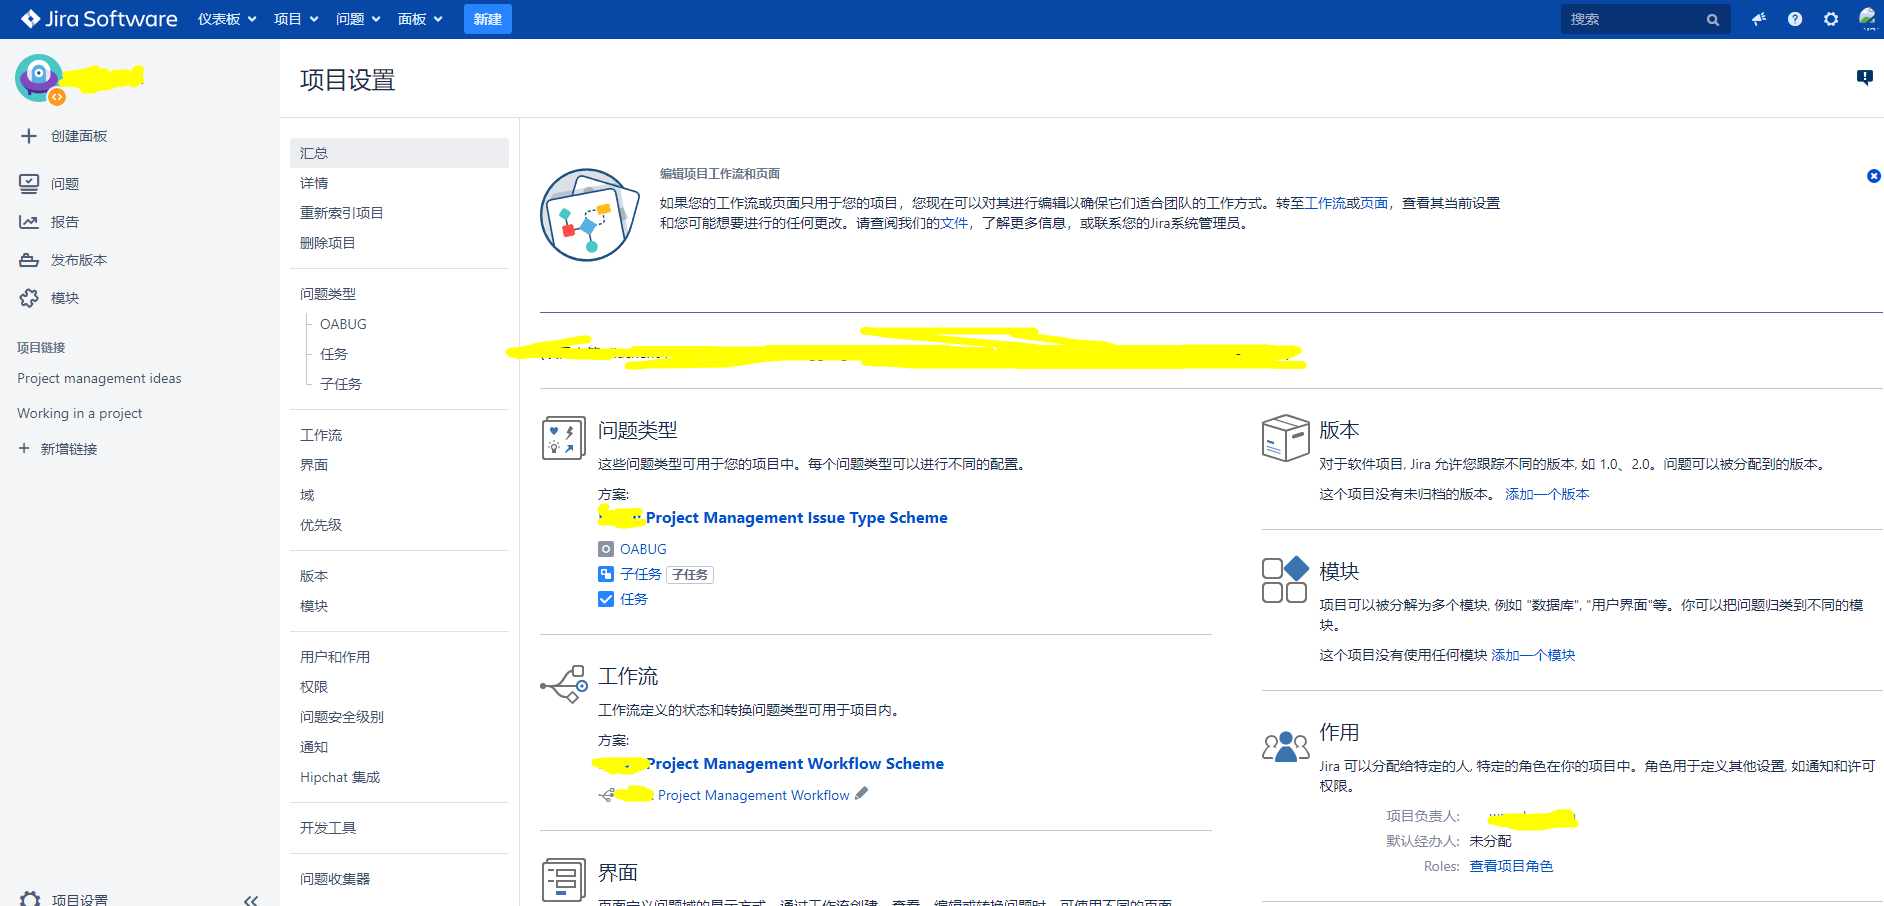Open the 权限 settings section
This screenshot has height=906, width=1884.
click(x=313, y=686)
